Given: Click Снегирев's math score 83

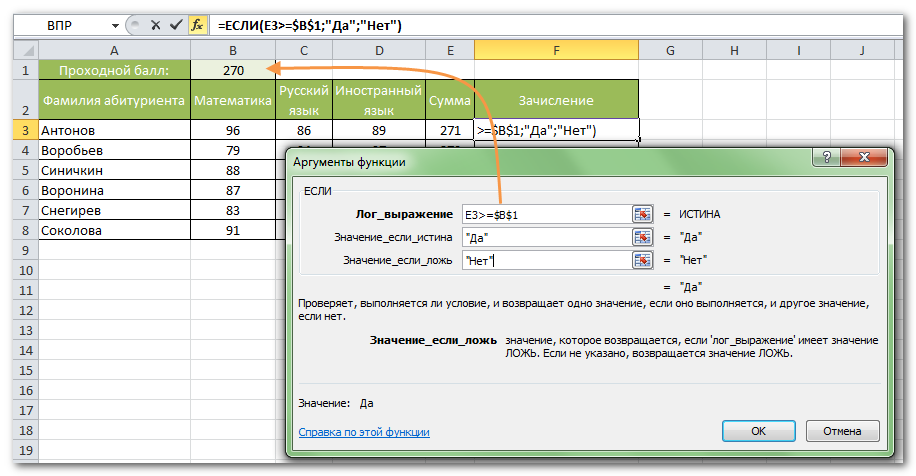Looking at the screenshot, I should click(x=233, y=210).
